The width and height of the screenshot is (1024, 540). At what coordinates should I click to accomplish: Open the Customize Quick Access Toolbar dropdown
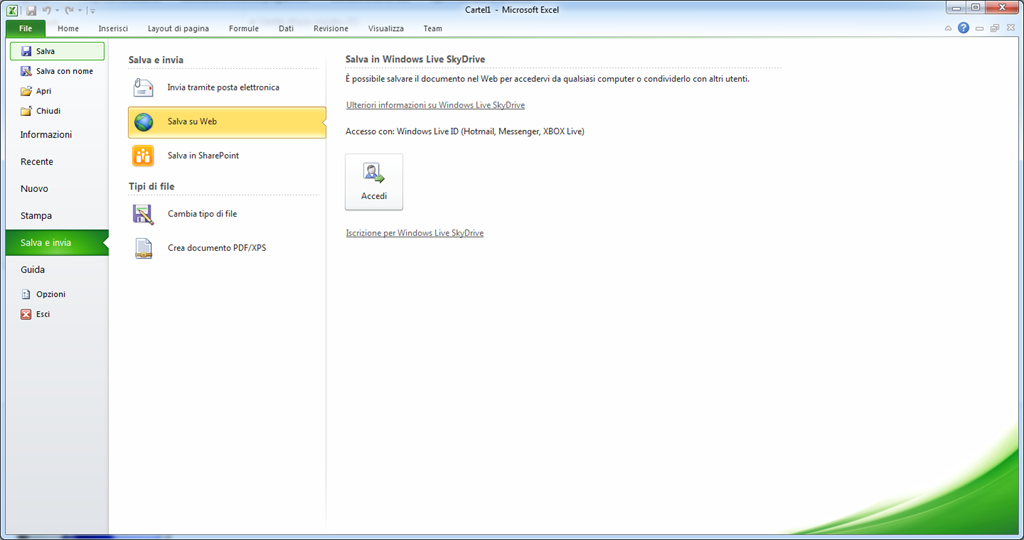click(92, 10)
